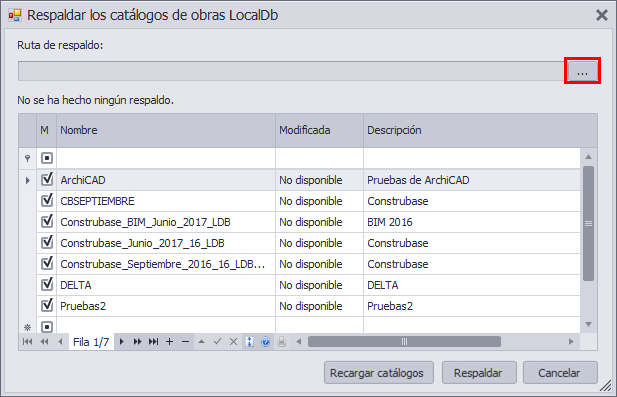Click the filter row pin icon

click(x=27, y=158)
